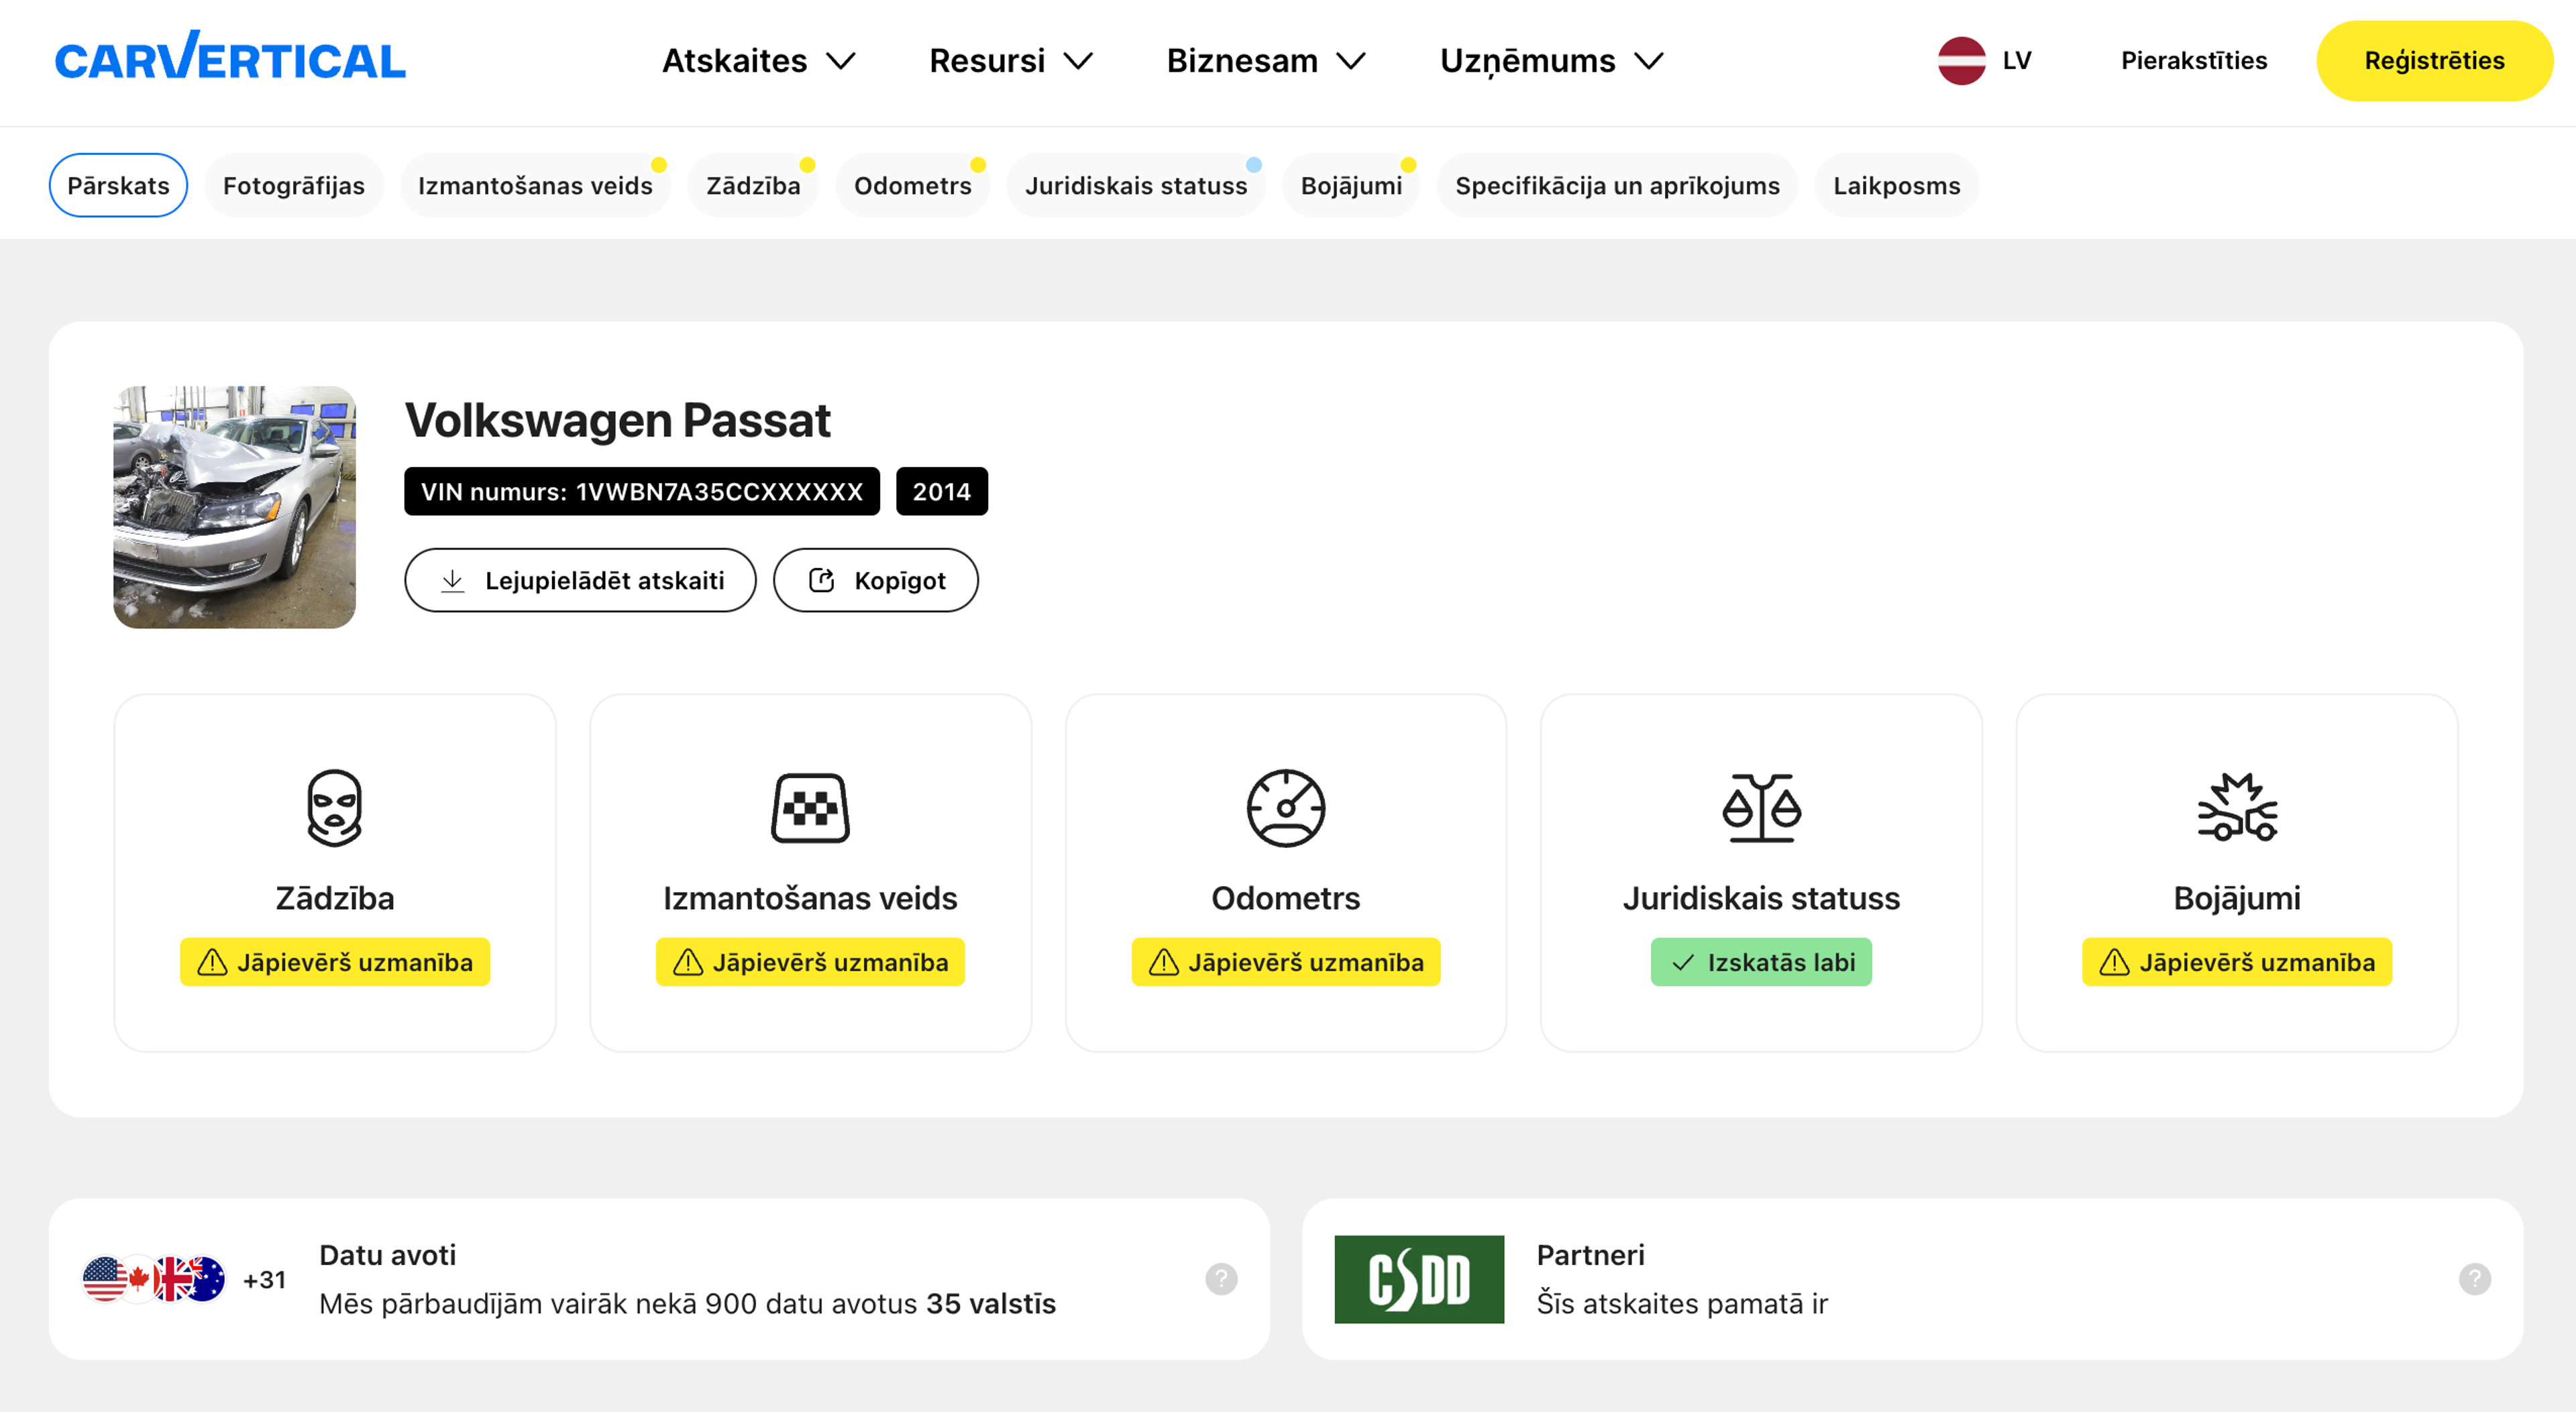Switch to the Fotogrāfijas tab
Image resolution: width=2576 pixels, height=1412 pixels.
[x=293, y=185]
